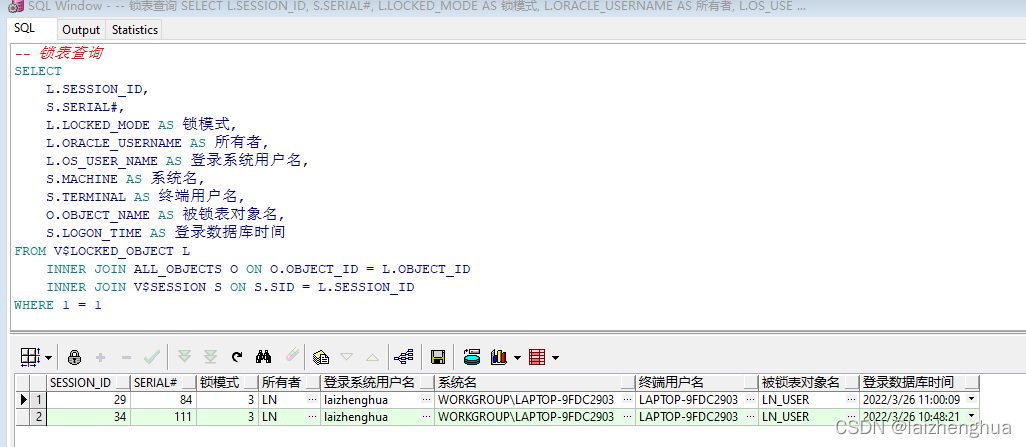Click the refresh query results icon
1026x447 pixels.
pos(237,356)
